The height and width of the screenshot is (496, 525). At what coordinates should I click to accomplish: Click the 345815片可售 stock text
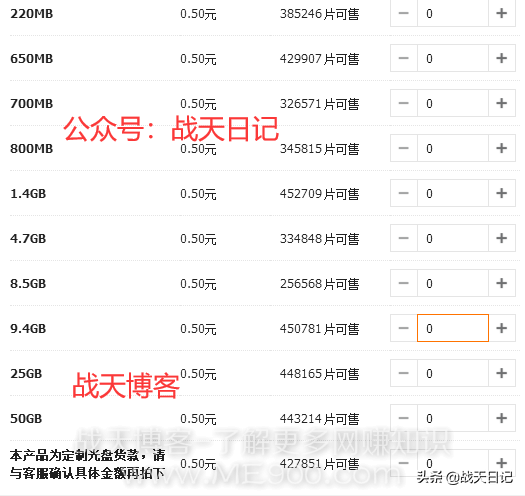[x=319, y=149]
